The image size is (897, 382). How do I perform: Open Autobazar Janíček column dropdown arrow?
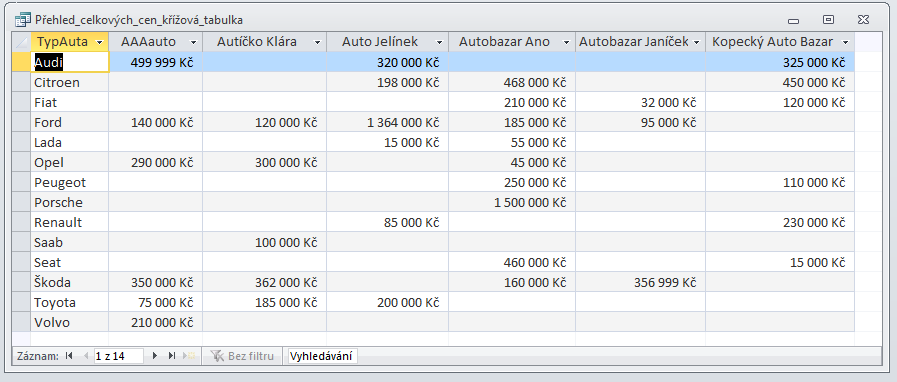(696, 42)
